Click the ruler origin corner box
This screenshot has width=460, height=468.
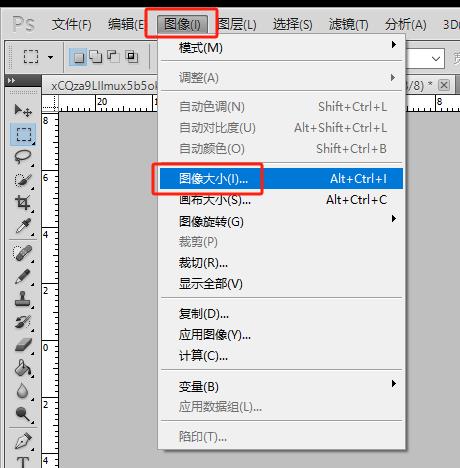[50, 103]
